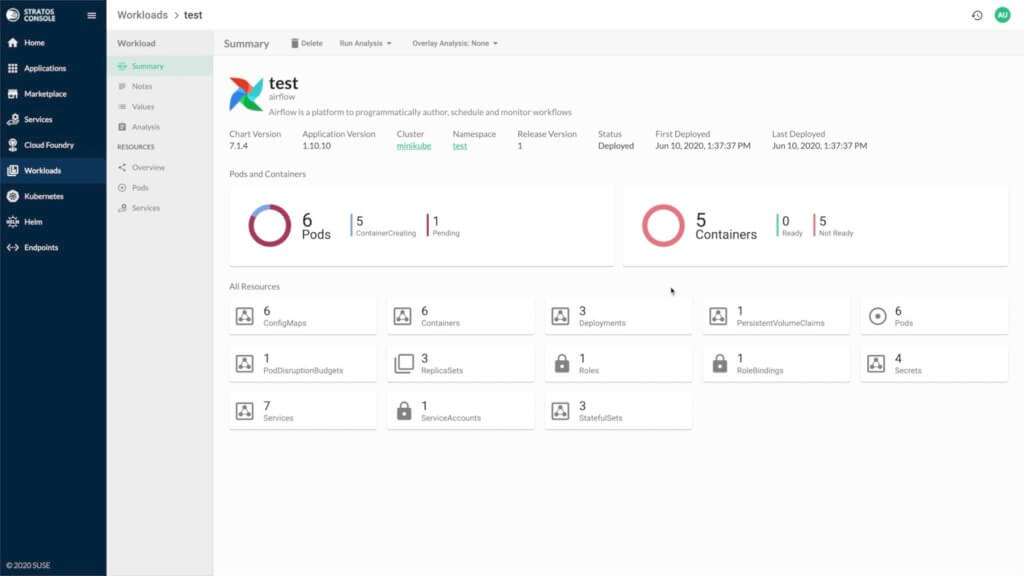Select Workloads in the sidebar
This screenshot has height=576, width=1024.
click(53, 170)
